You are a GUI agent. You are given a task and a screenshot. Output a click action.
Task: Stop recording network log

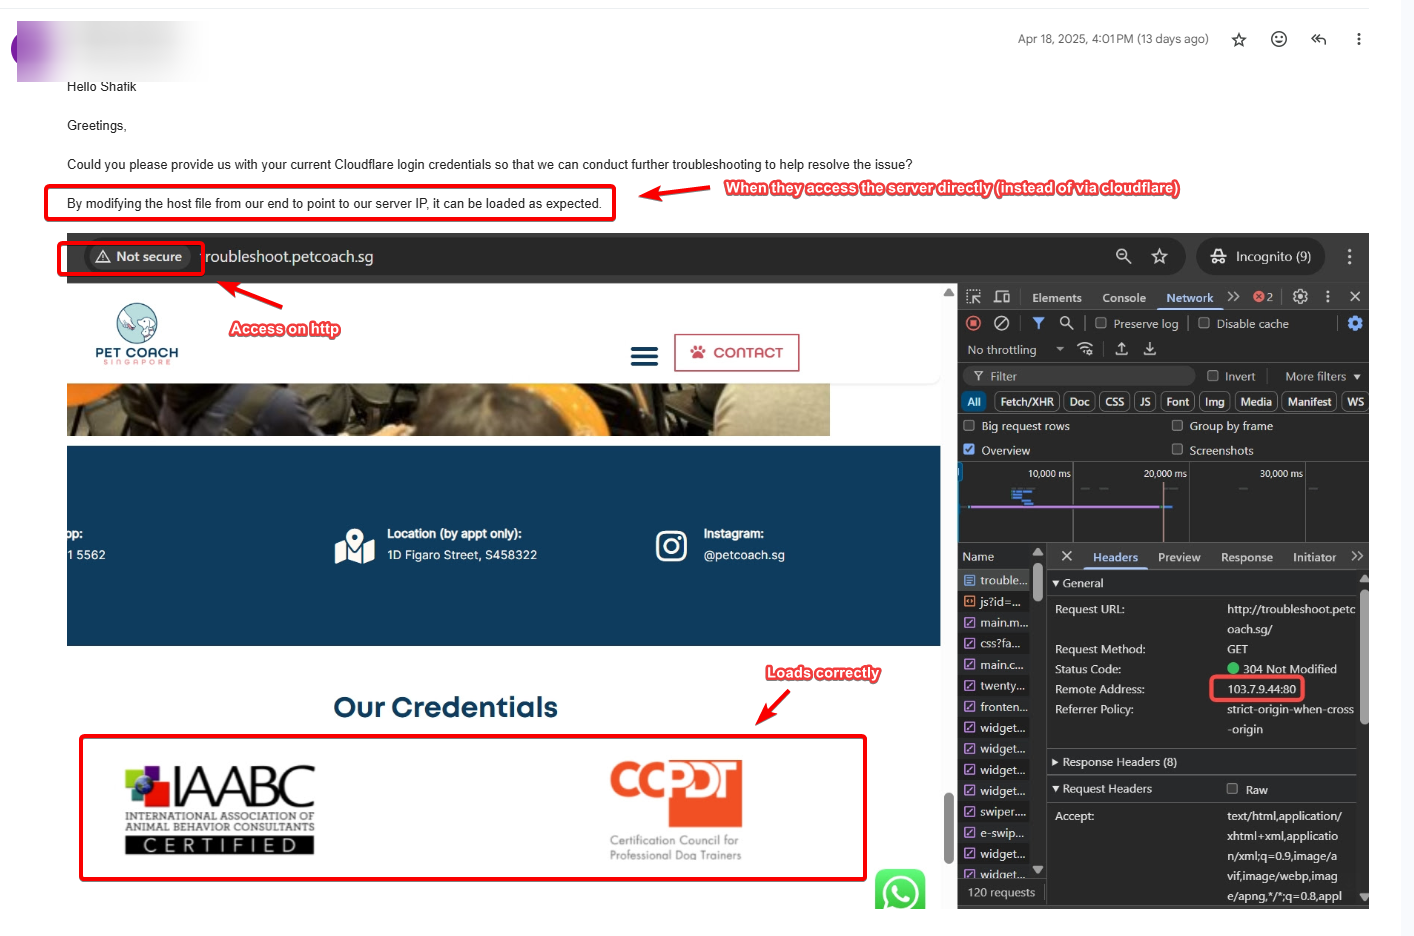[973, 323]
